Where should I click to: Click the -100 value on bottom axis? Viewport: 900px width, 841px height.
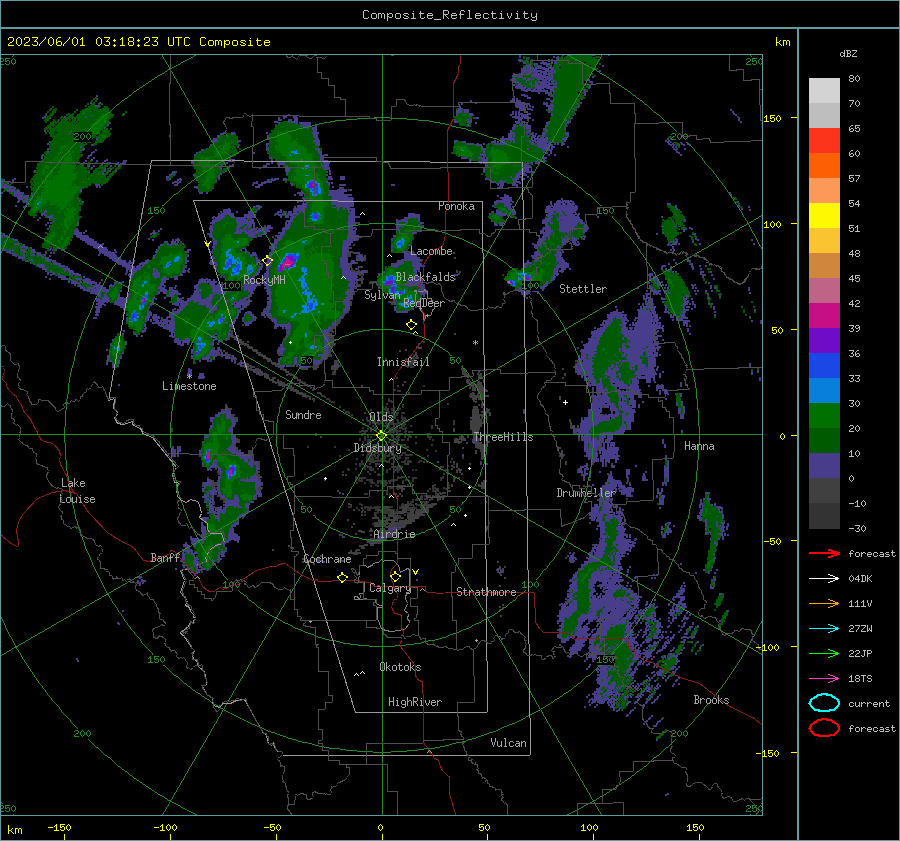[x=165, y=827]
